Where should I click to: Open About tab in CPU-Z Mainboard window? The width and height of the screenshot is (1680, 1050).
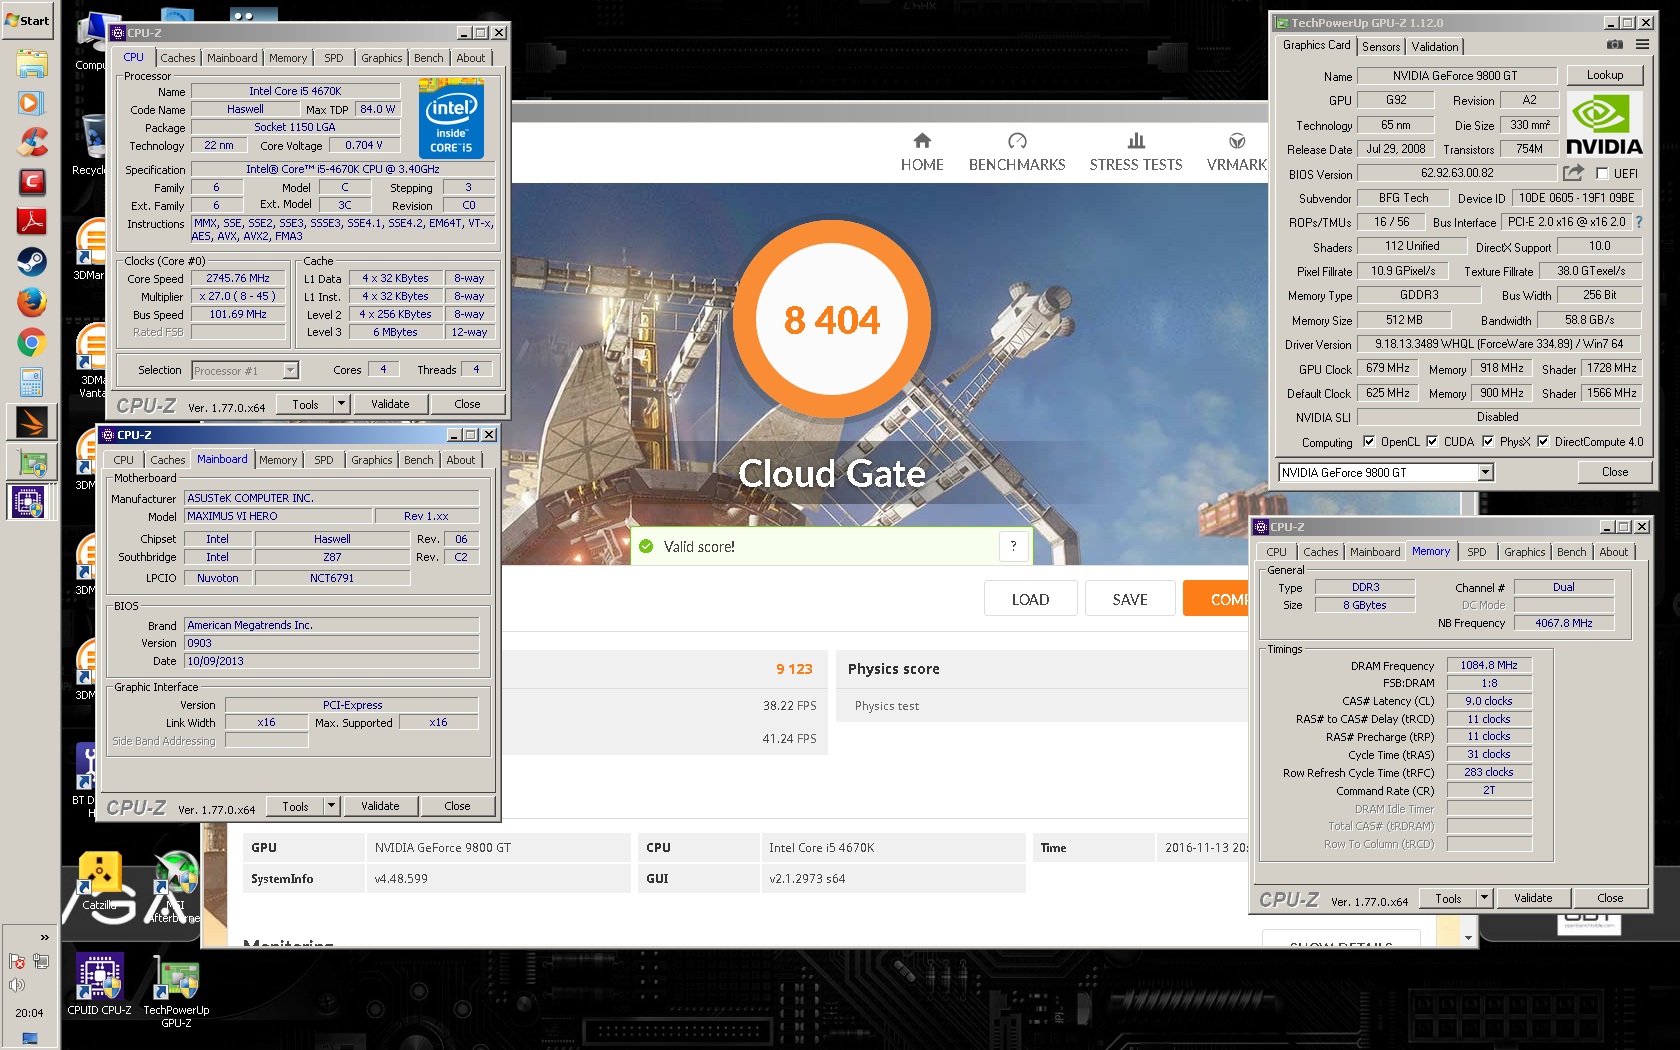point(461,460)
